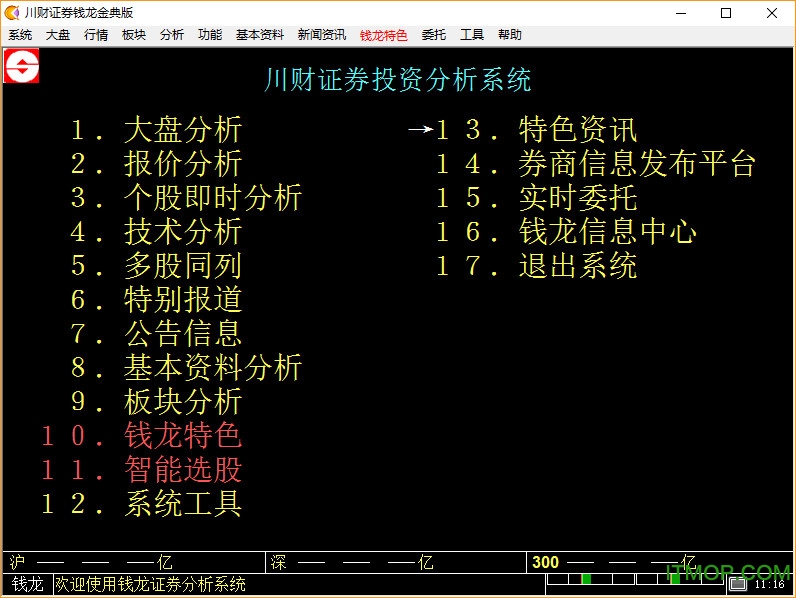Select option 11 智能选股

[x=141, y=470]
